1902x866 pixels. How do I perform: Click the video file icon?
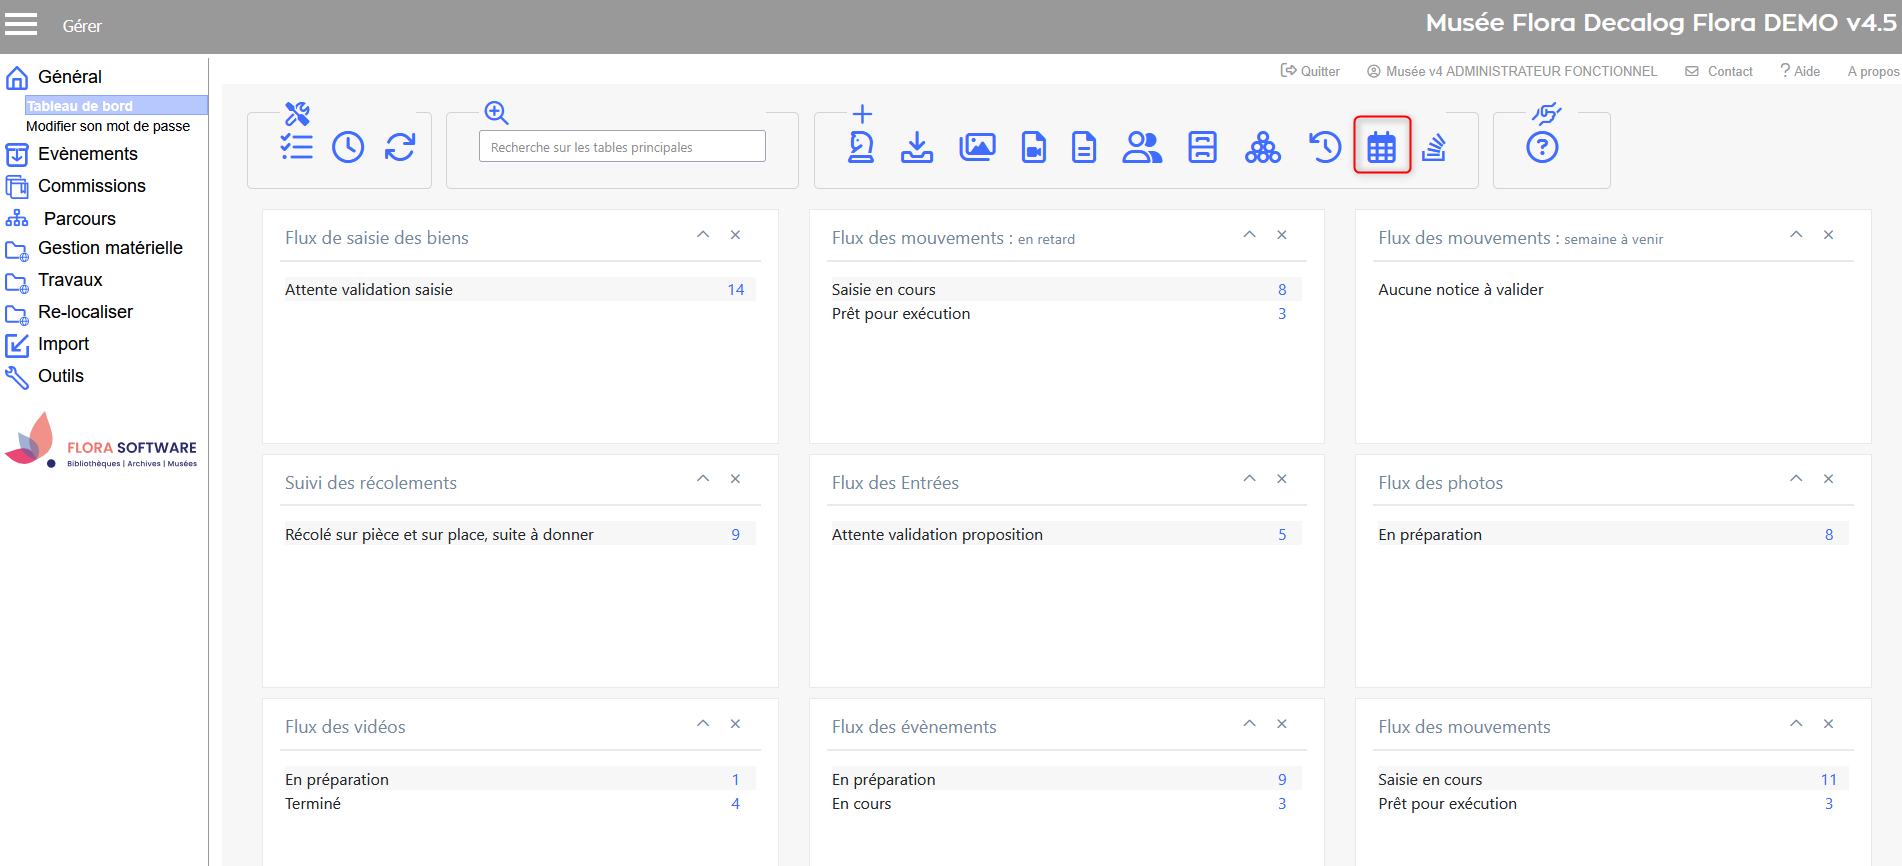pos(1033,147)
